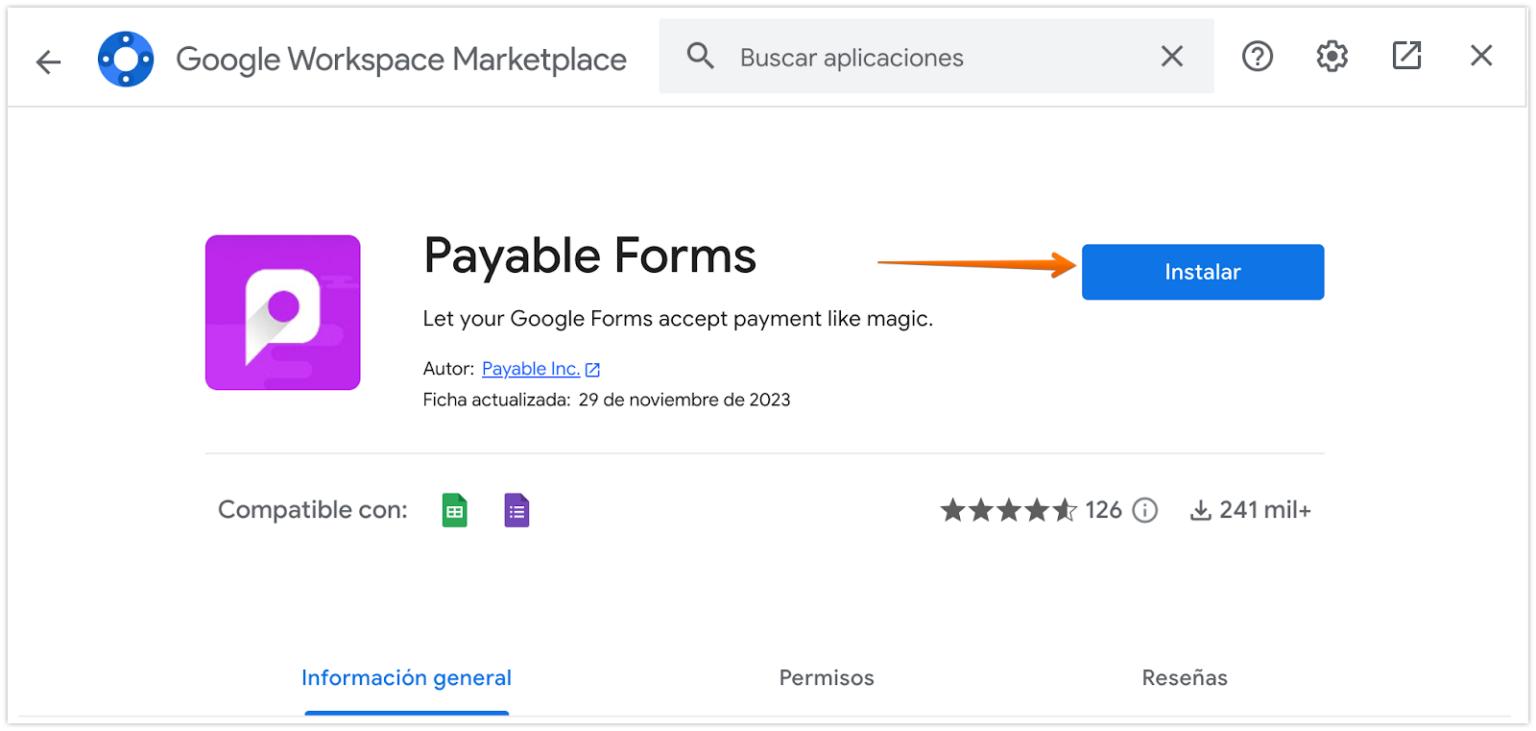The image size is (1536, 731).
Task: Click the Payable Forms app logo
Action: pyautogui.click(x=282, y=311)
